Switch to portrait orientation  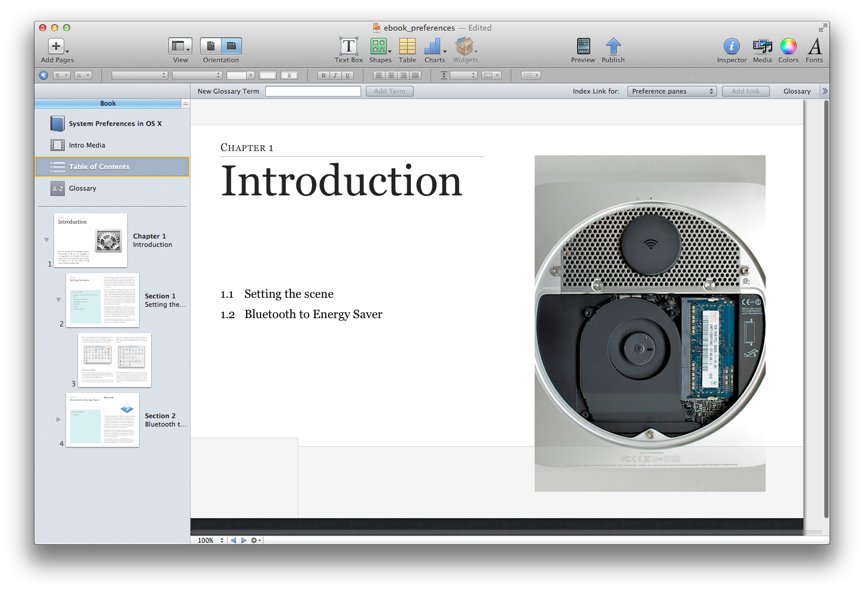210,46
